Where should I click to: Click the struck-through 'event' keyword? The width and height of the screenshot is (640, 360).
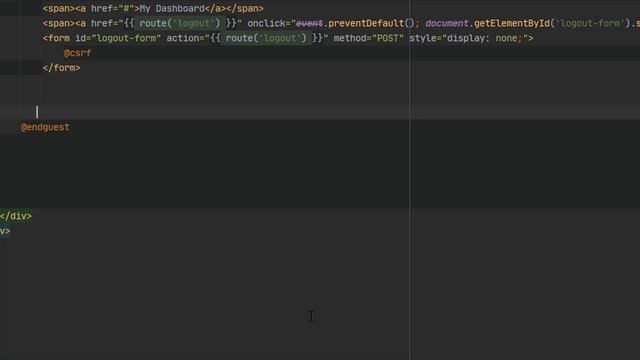coord(309,23)
